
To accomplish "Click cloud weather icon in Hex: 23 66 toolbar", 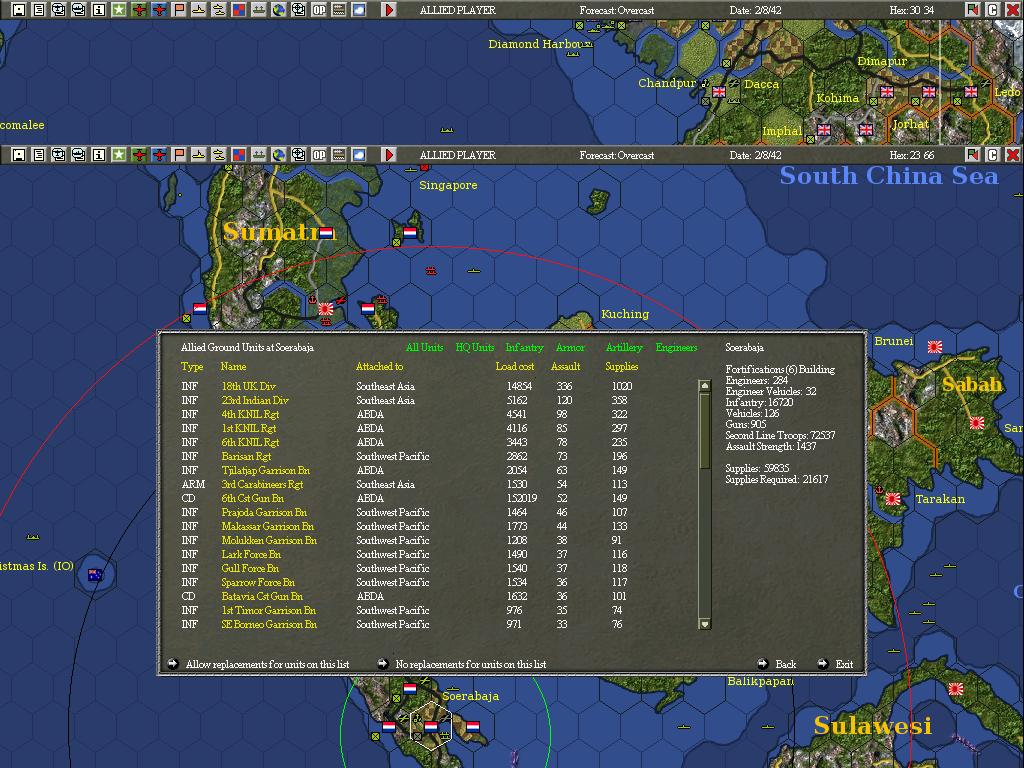I will click(x=359, y=155).
